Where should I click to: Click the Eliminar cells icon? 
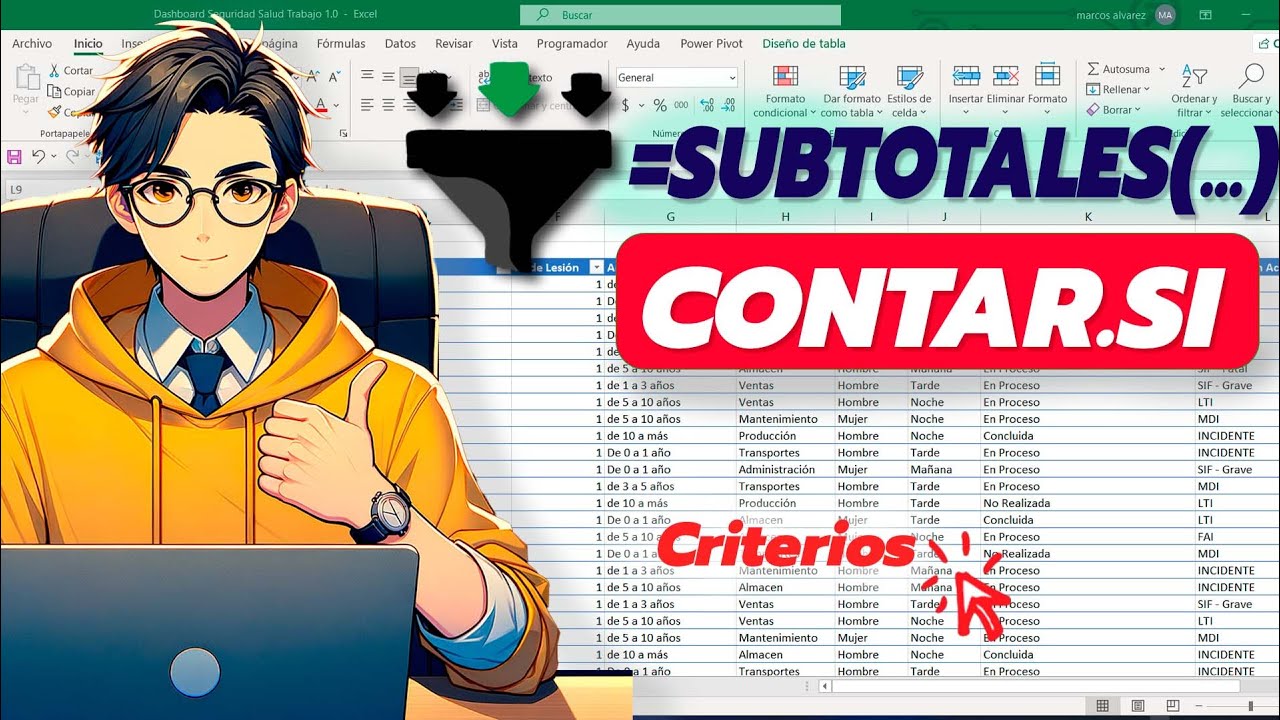point(1006,76)
